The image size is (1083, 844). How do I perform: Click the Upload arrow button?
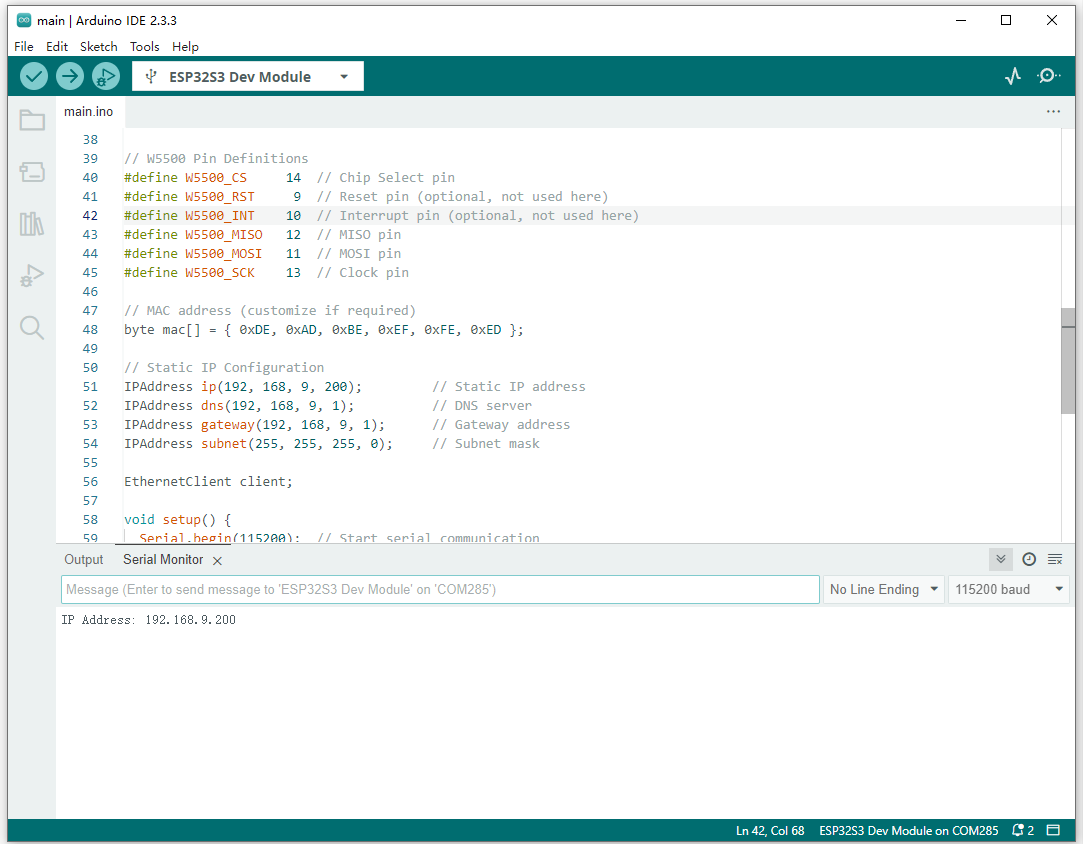tap(70, 76)
